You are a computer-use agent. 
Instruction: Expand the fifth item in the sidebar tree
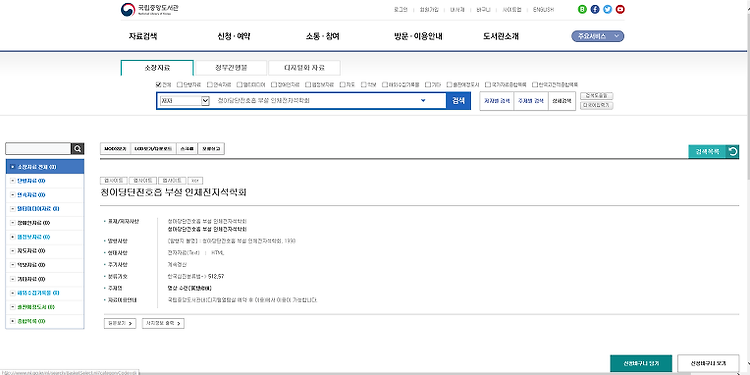(x=12, y=223)
